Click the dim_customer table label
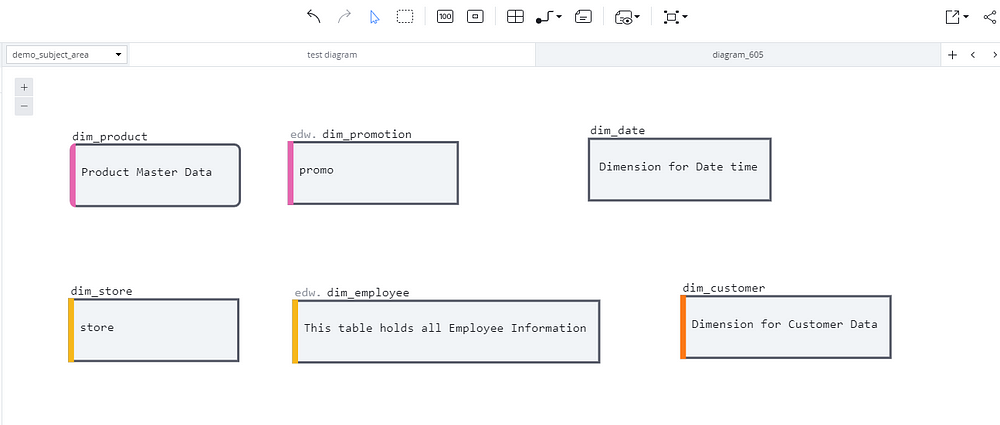 (724, 288)
